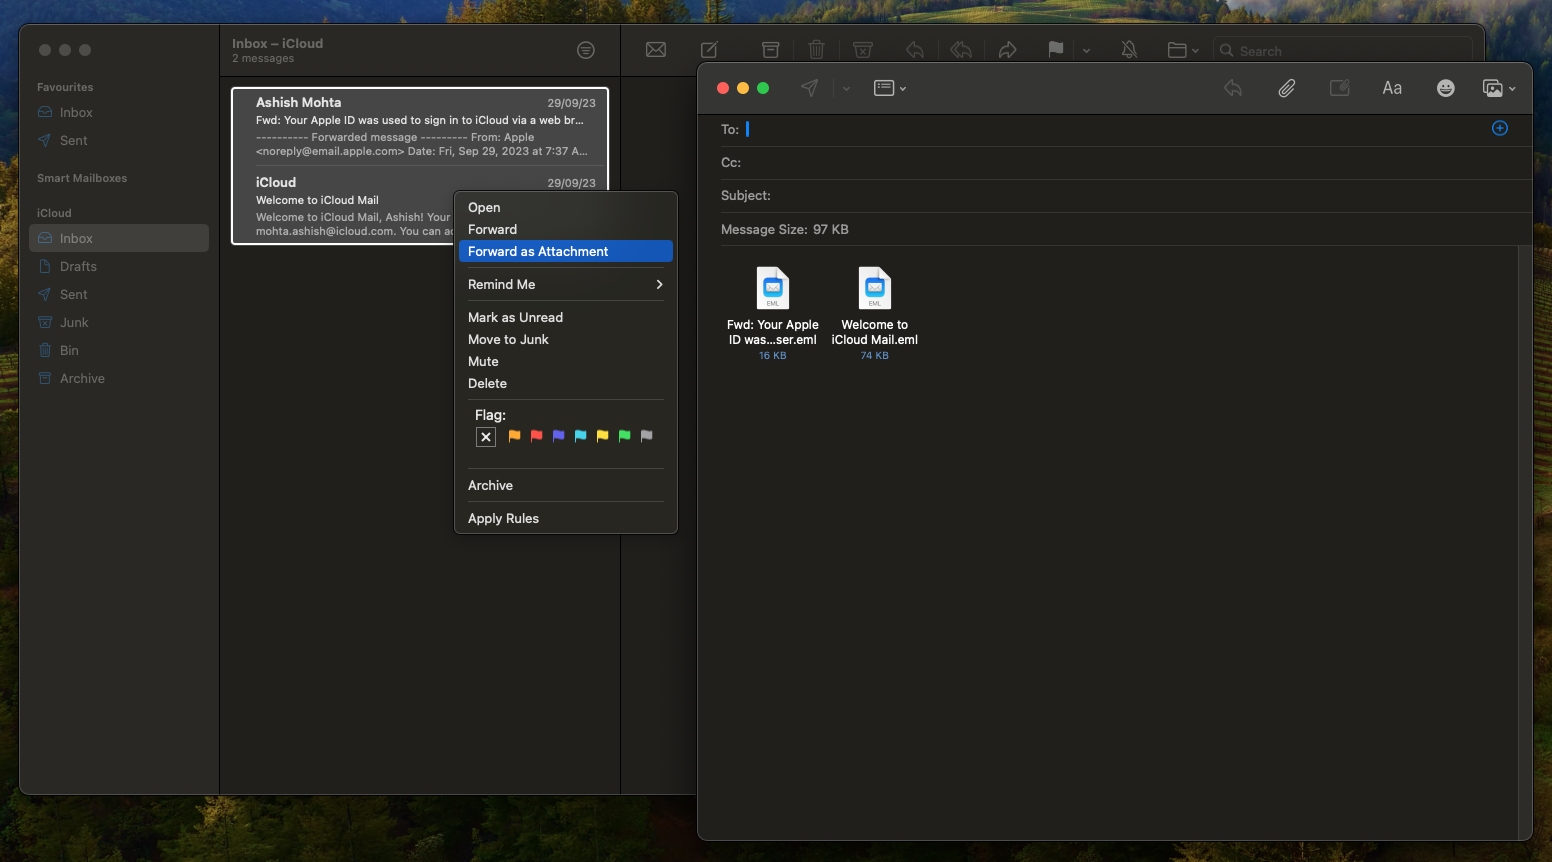Viewport: 1552px width, 862px height.
Task: Reply using the reply arrow toolbar icon
Action: click(x=915, y=50)
